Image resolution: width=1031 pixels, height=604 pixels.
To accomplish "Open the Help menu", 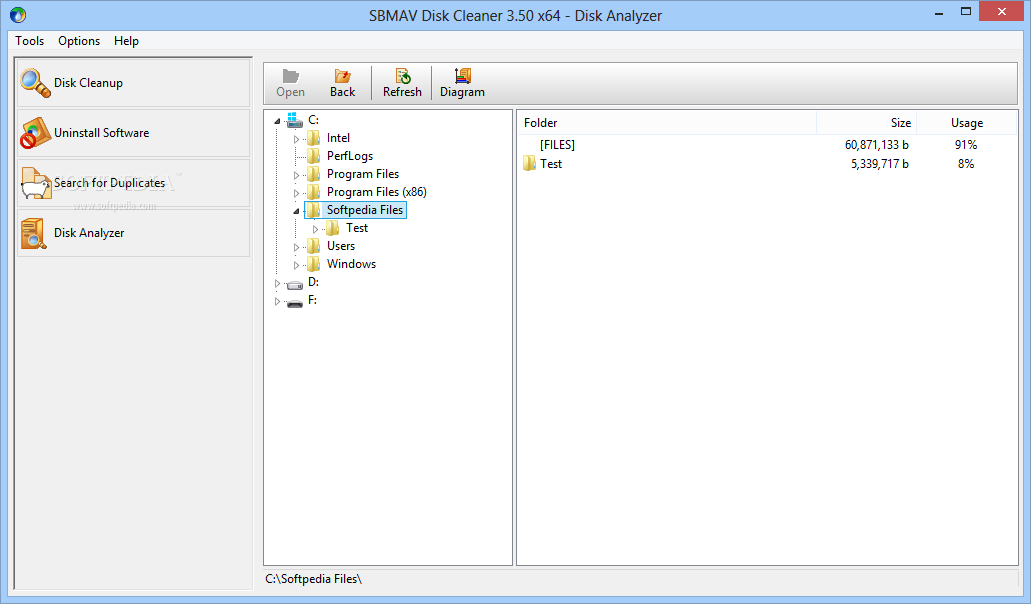I will point(126,41).
